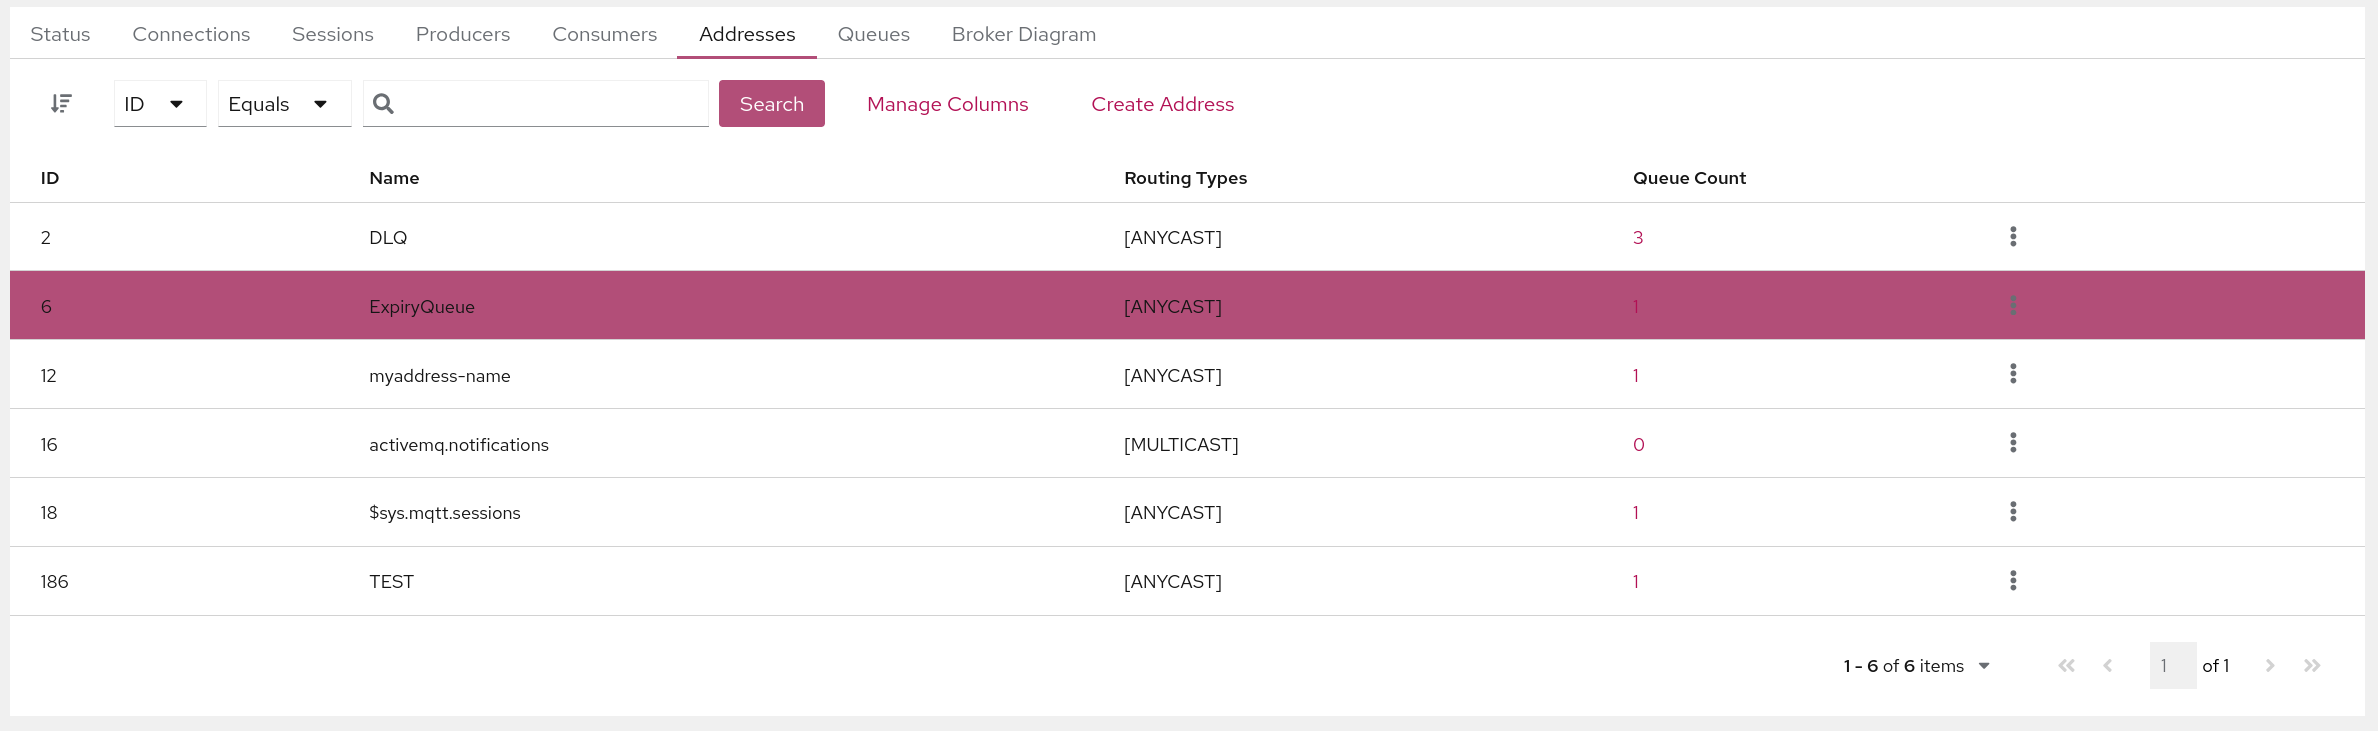Toggle the sort order icon

point(61,104)
